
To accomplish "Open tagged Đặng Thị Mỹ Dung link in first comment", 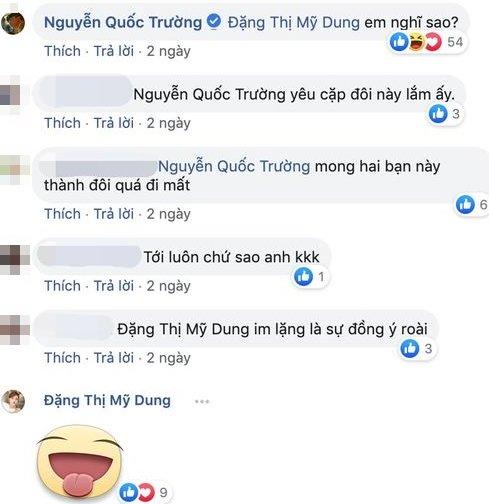I will pos(294,23).
